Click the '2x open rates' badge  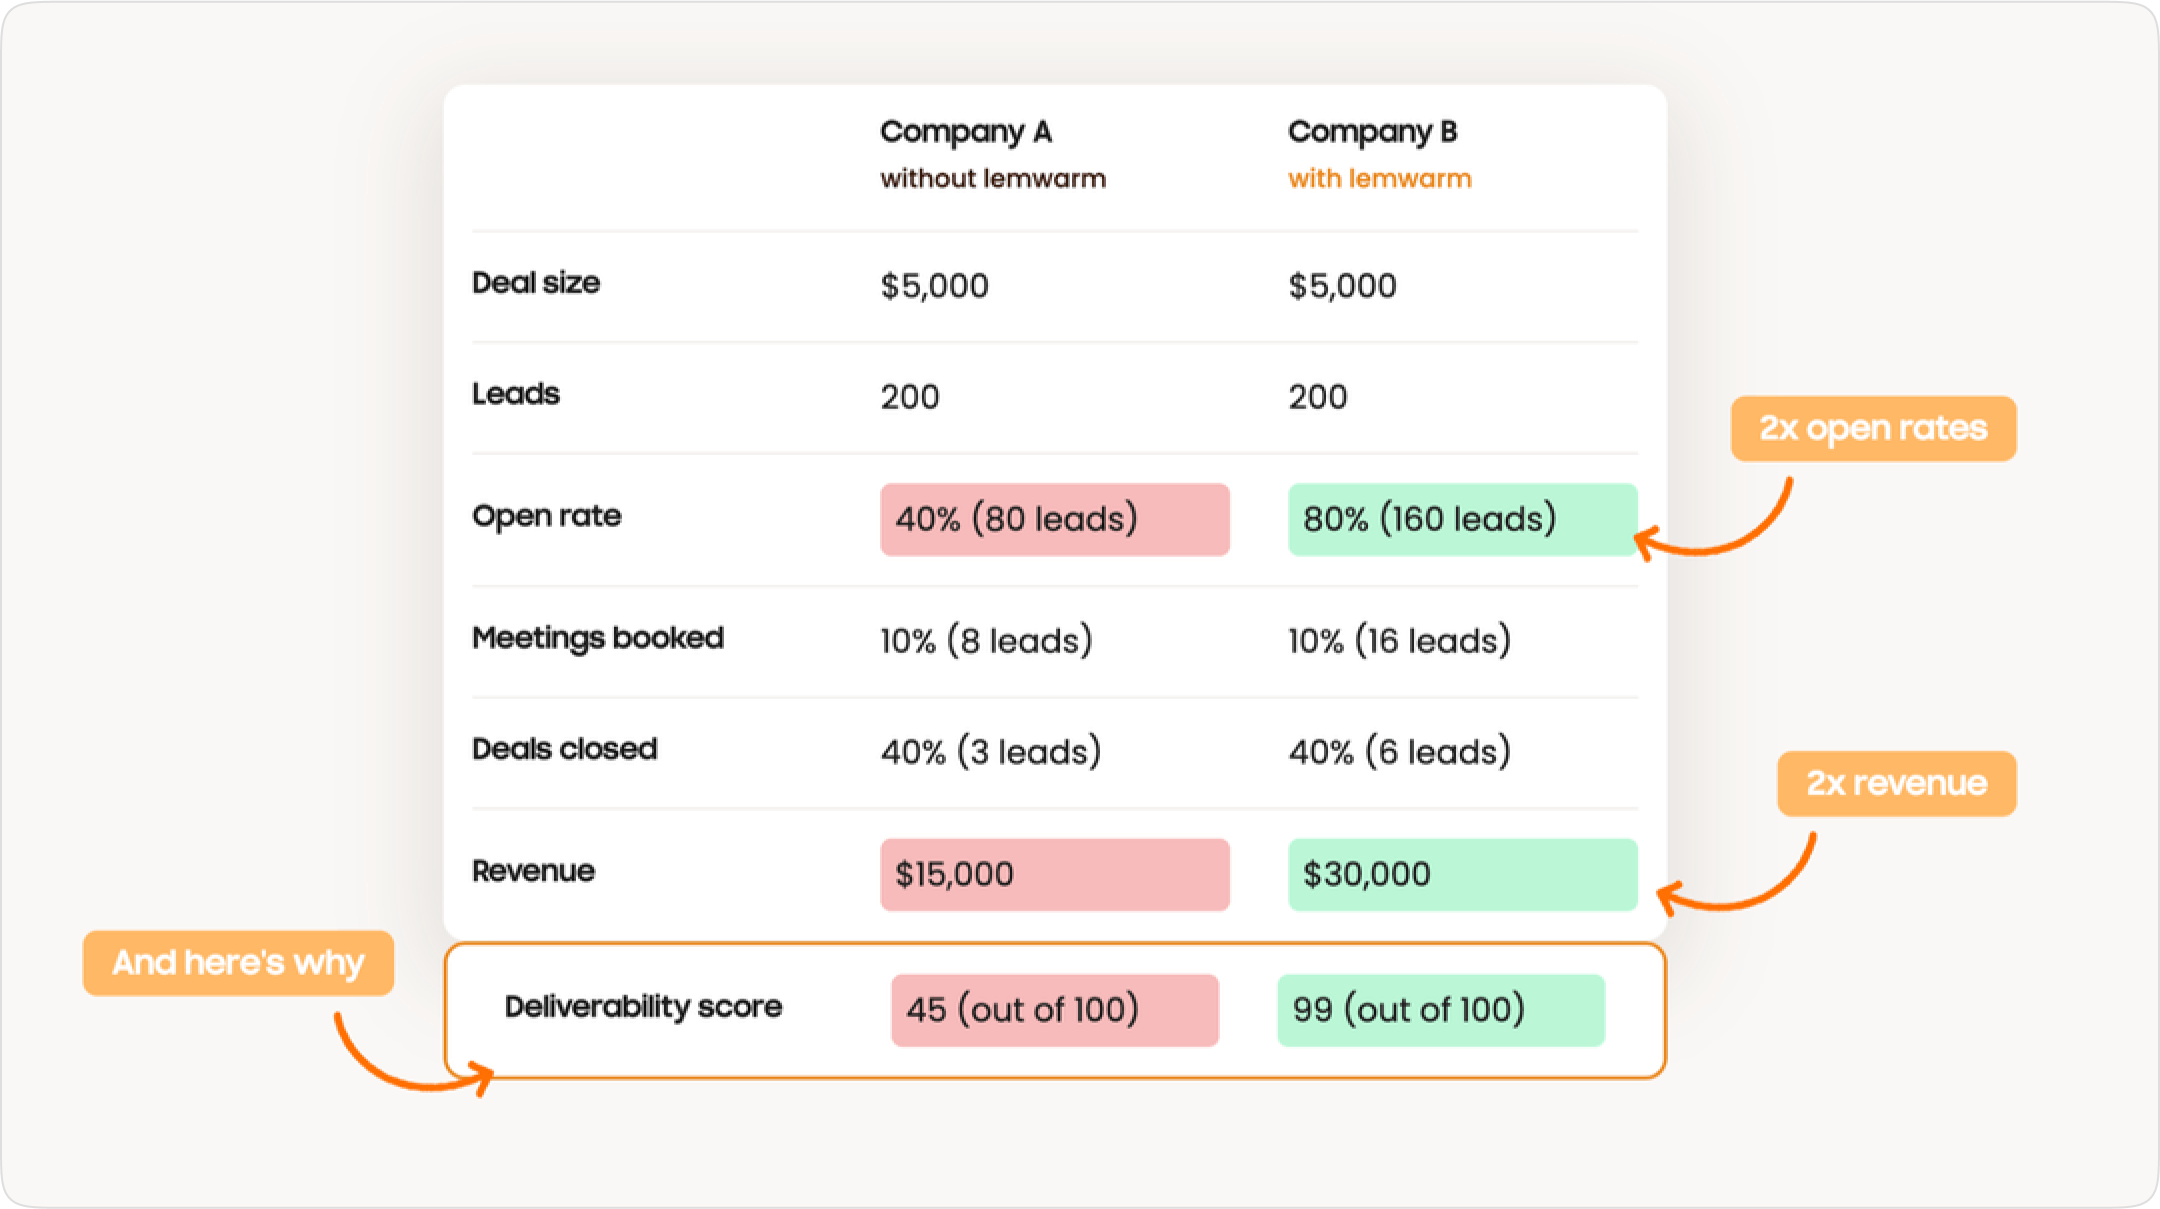tap(1875, 428)
